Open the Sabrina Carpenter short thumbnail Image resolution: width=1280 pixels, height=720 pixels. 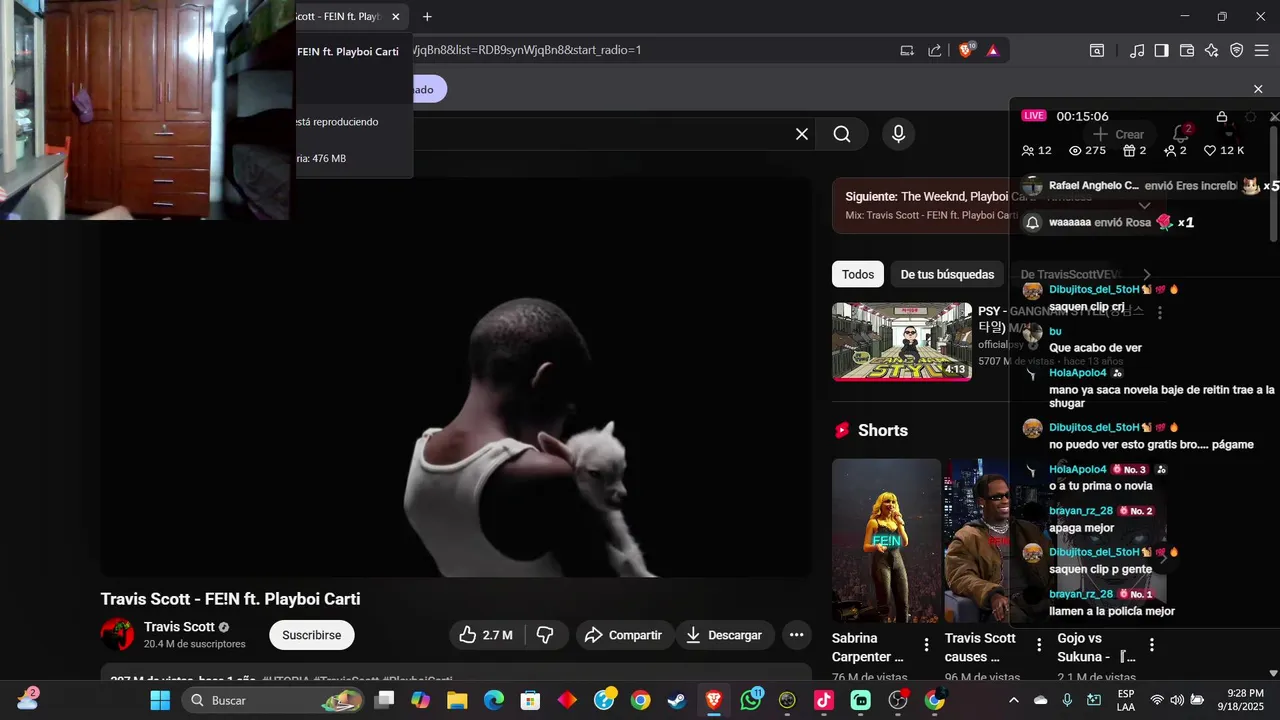pyautogui.click(x=886, y=540)
